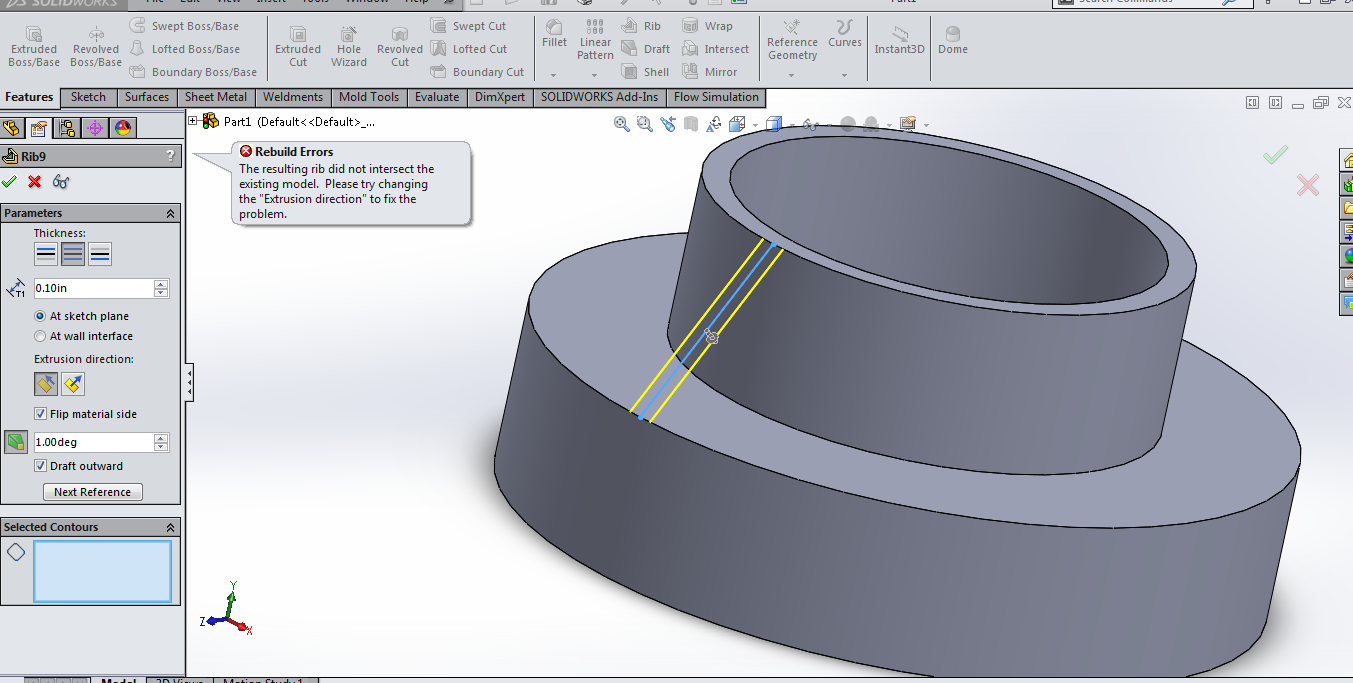Open Reference Geometry tool
The image size is (1353, 683).
pos(792,40)
